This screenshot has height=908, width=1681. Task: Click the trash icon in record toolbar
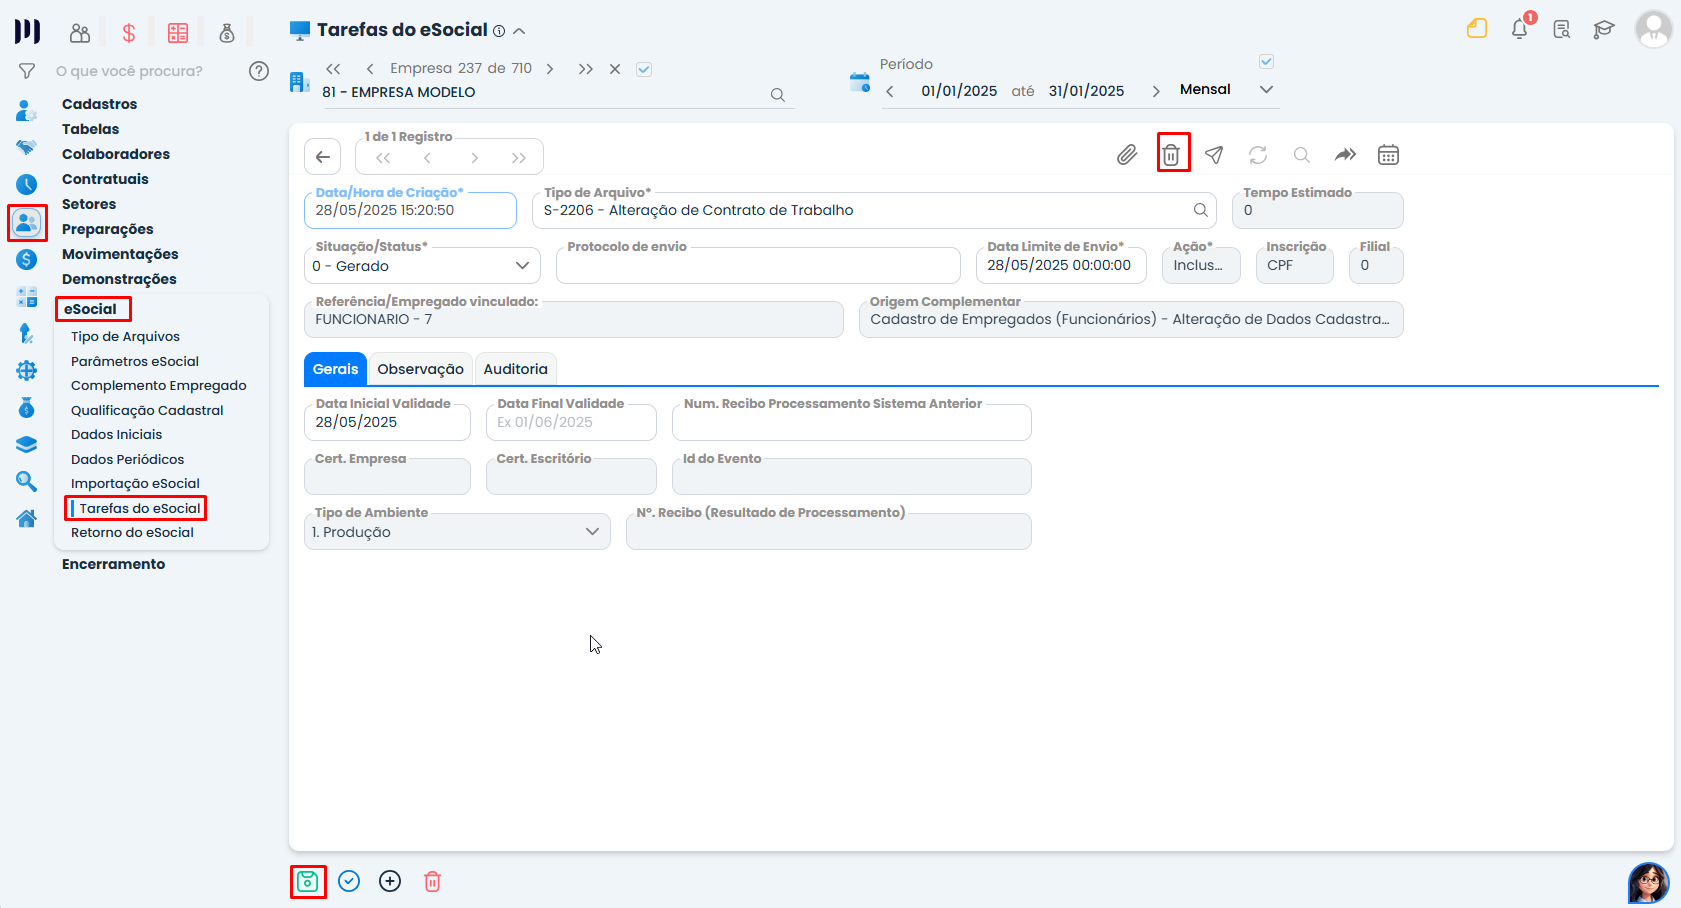(x=1172, y=154)
